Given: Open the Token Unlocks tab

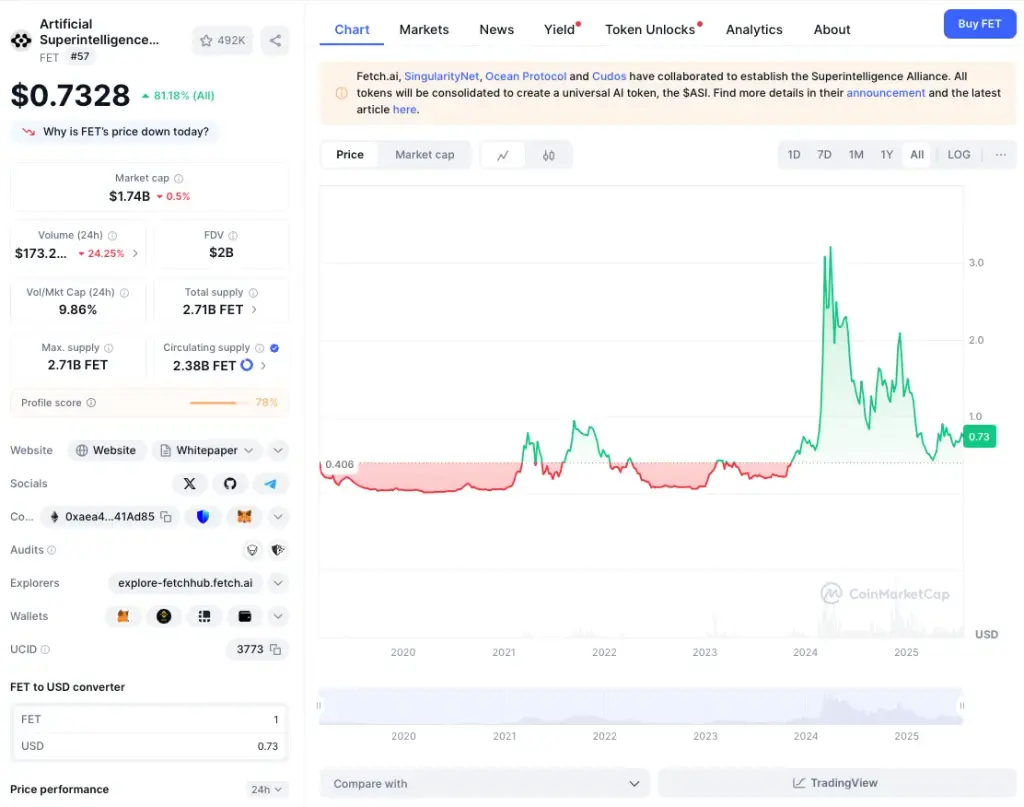Looking at the screenshot, I should click(650, 29).
